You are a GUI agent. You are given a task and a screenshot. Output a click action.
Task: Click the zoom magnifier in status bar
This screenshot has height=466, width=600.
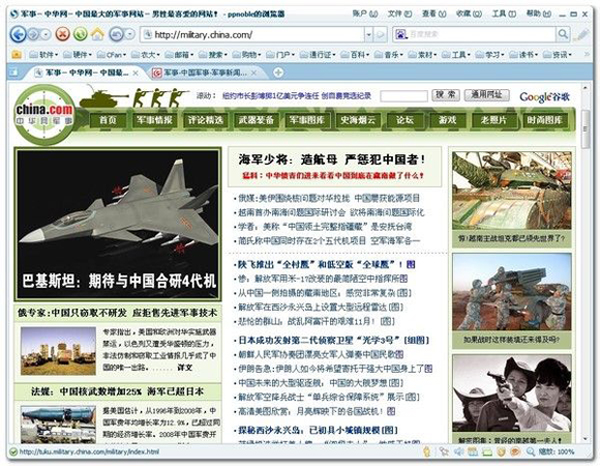tap(530, 452)
